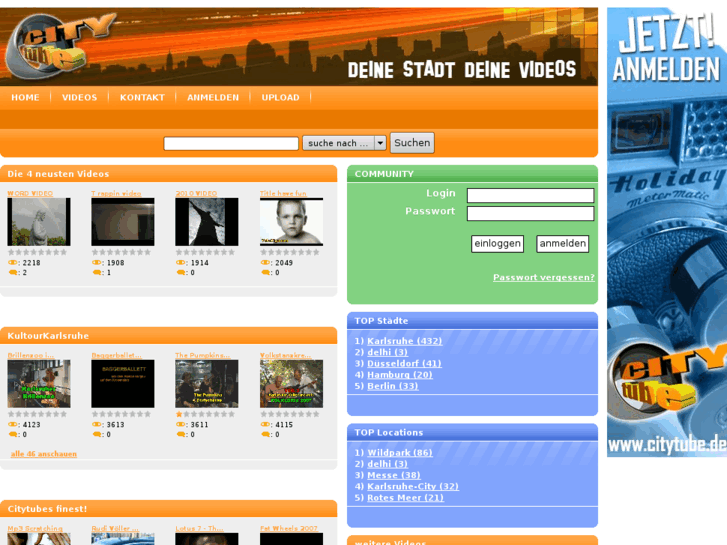Image resolution: width=727 pixels, height=545 pixels.
Task: Click the 'Jetzt! Anmelden' banner ad
Action: (x=667, y=232)
